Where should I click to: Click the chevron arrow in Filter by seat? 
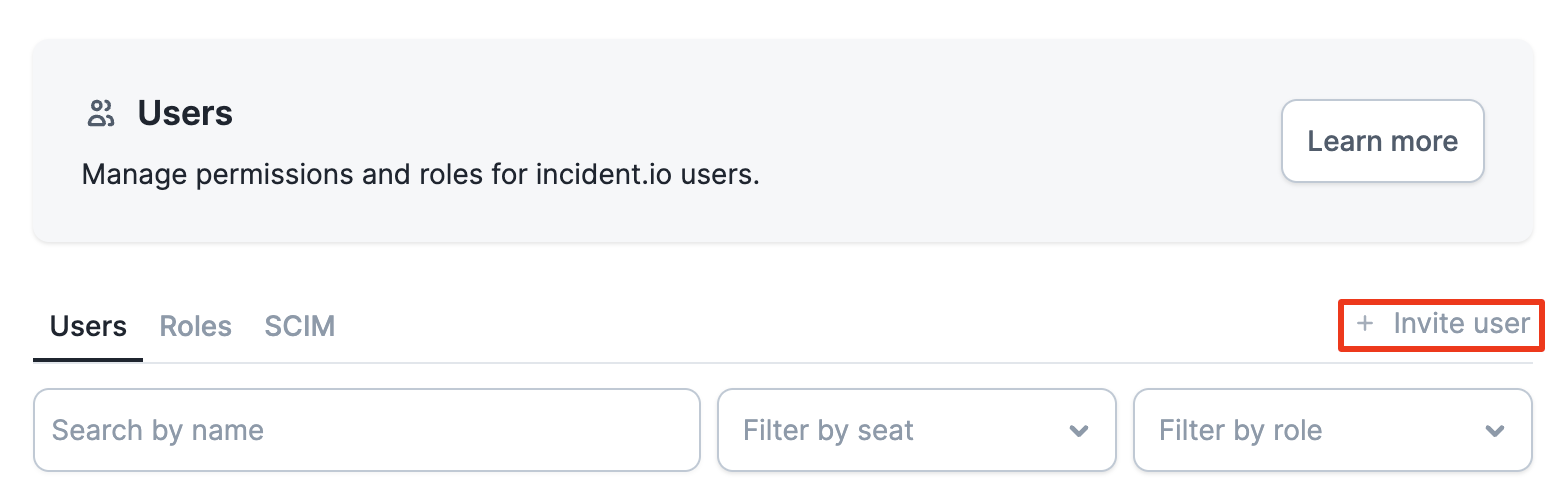(1078, 431)
